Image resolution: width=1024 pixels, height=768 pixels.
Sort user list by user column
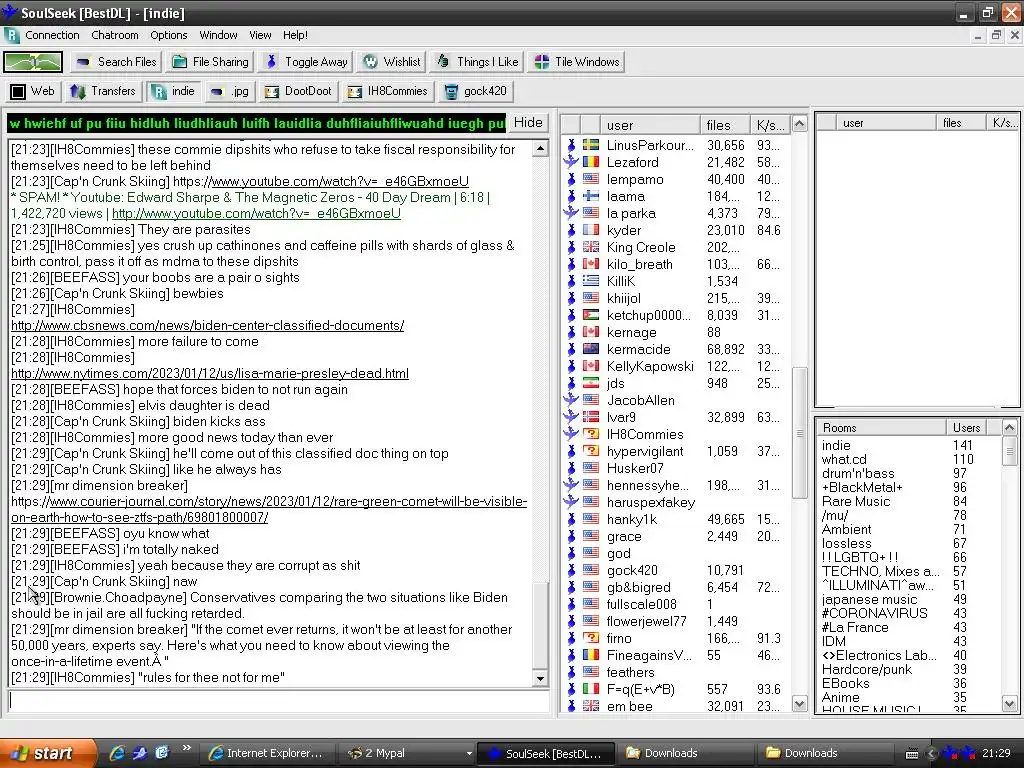pyautogui.click(x=650, y=125)
